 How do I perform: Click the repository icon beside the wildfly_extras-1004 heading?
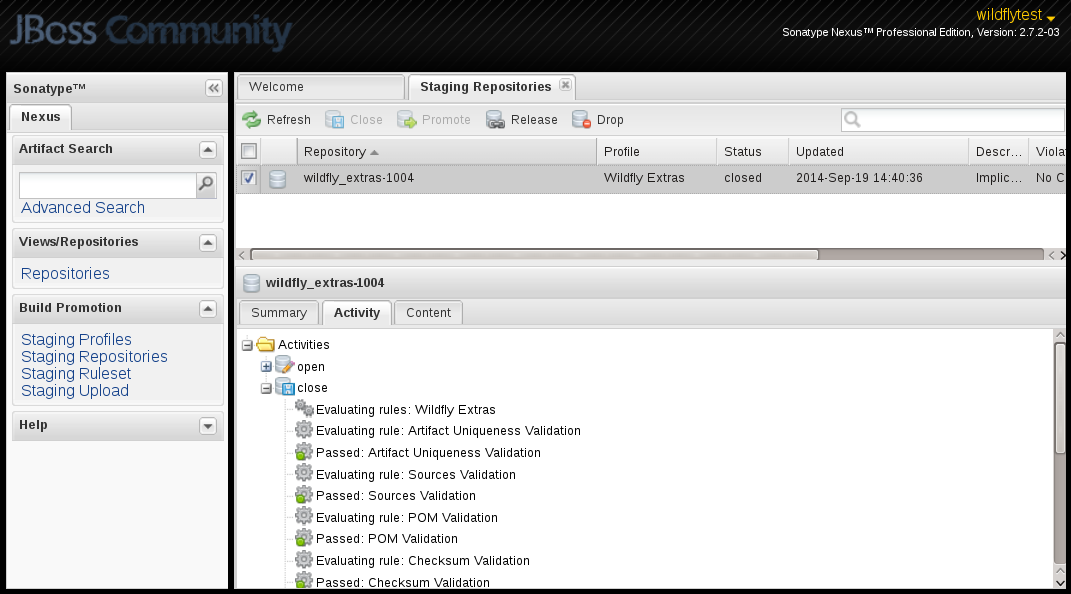[251, 283]
